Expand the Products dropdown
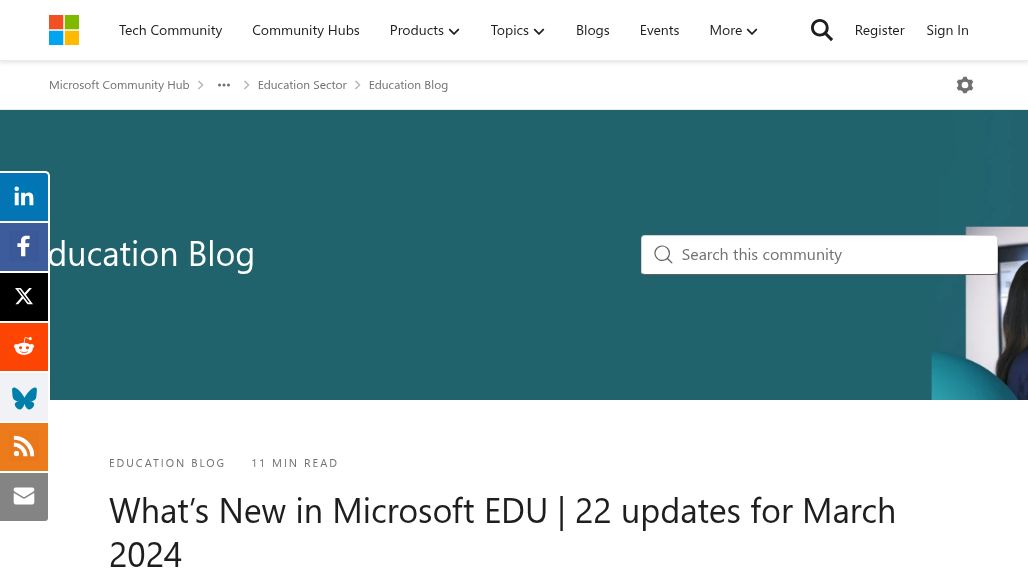This screenshot has width=1028, height=578. click(x=424, y=30)
